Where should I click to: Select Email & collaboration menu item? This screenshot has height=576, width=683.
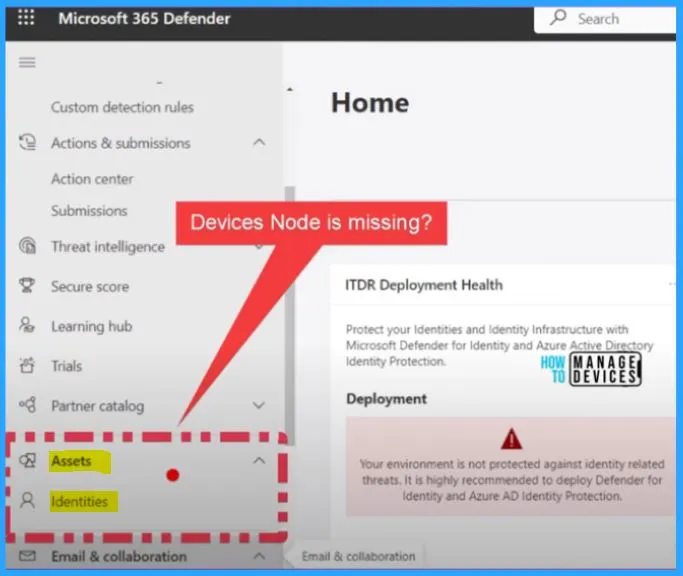coord(119,556)
